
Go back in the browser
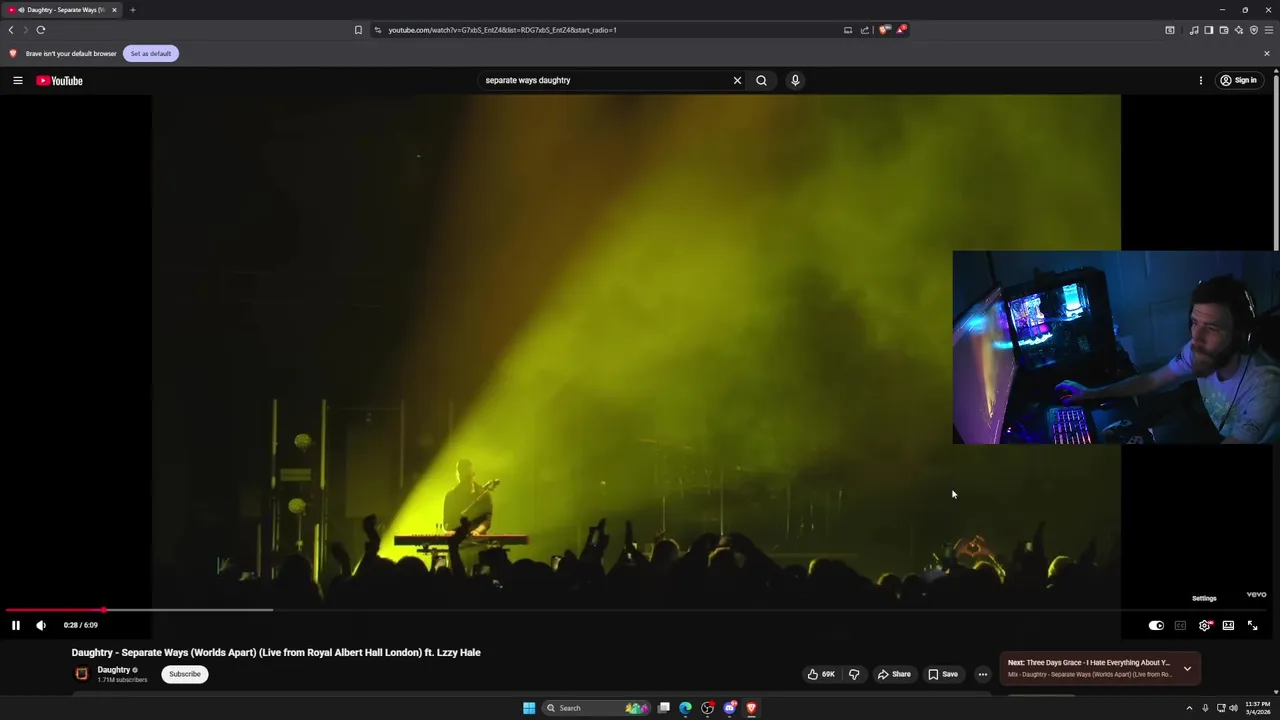(x=11, y=30)
